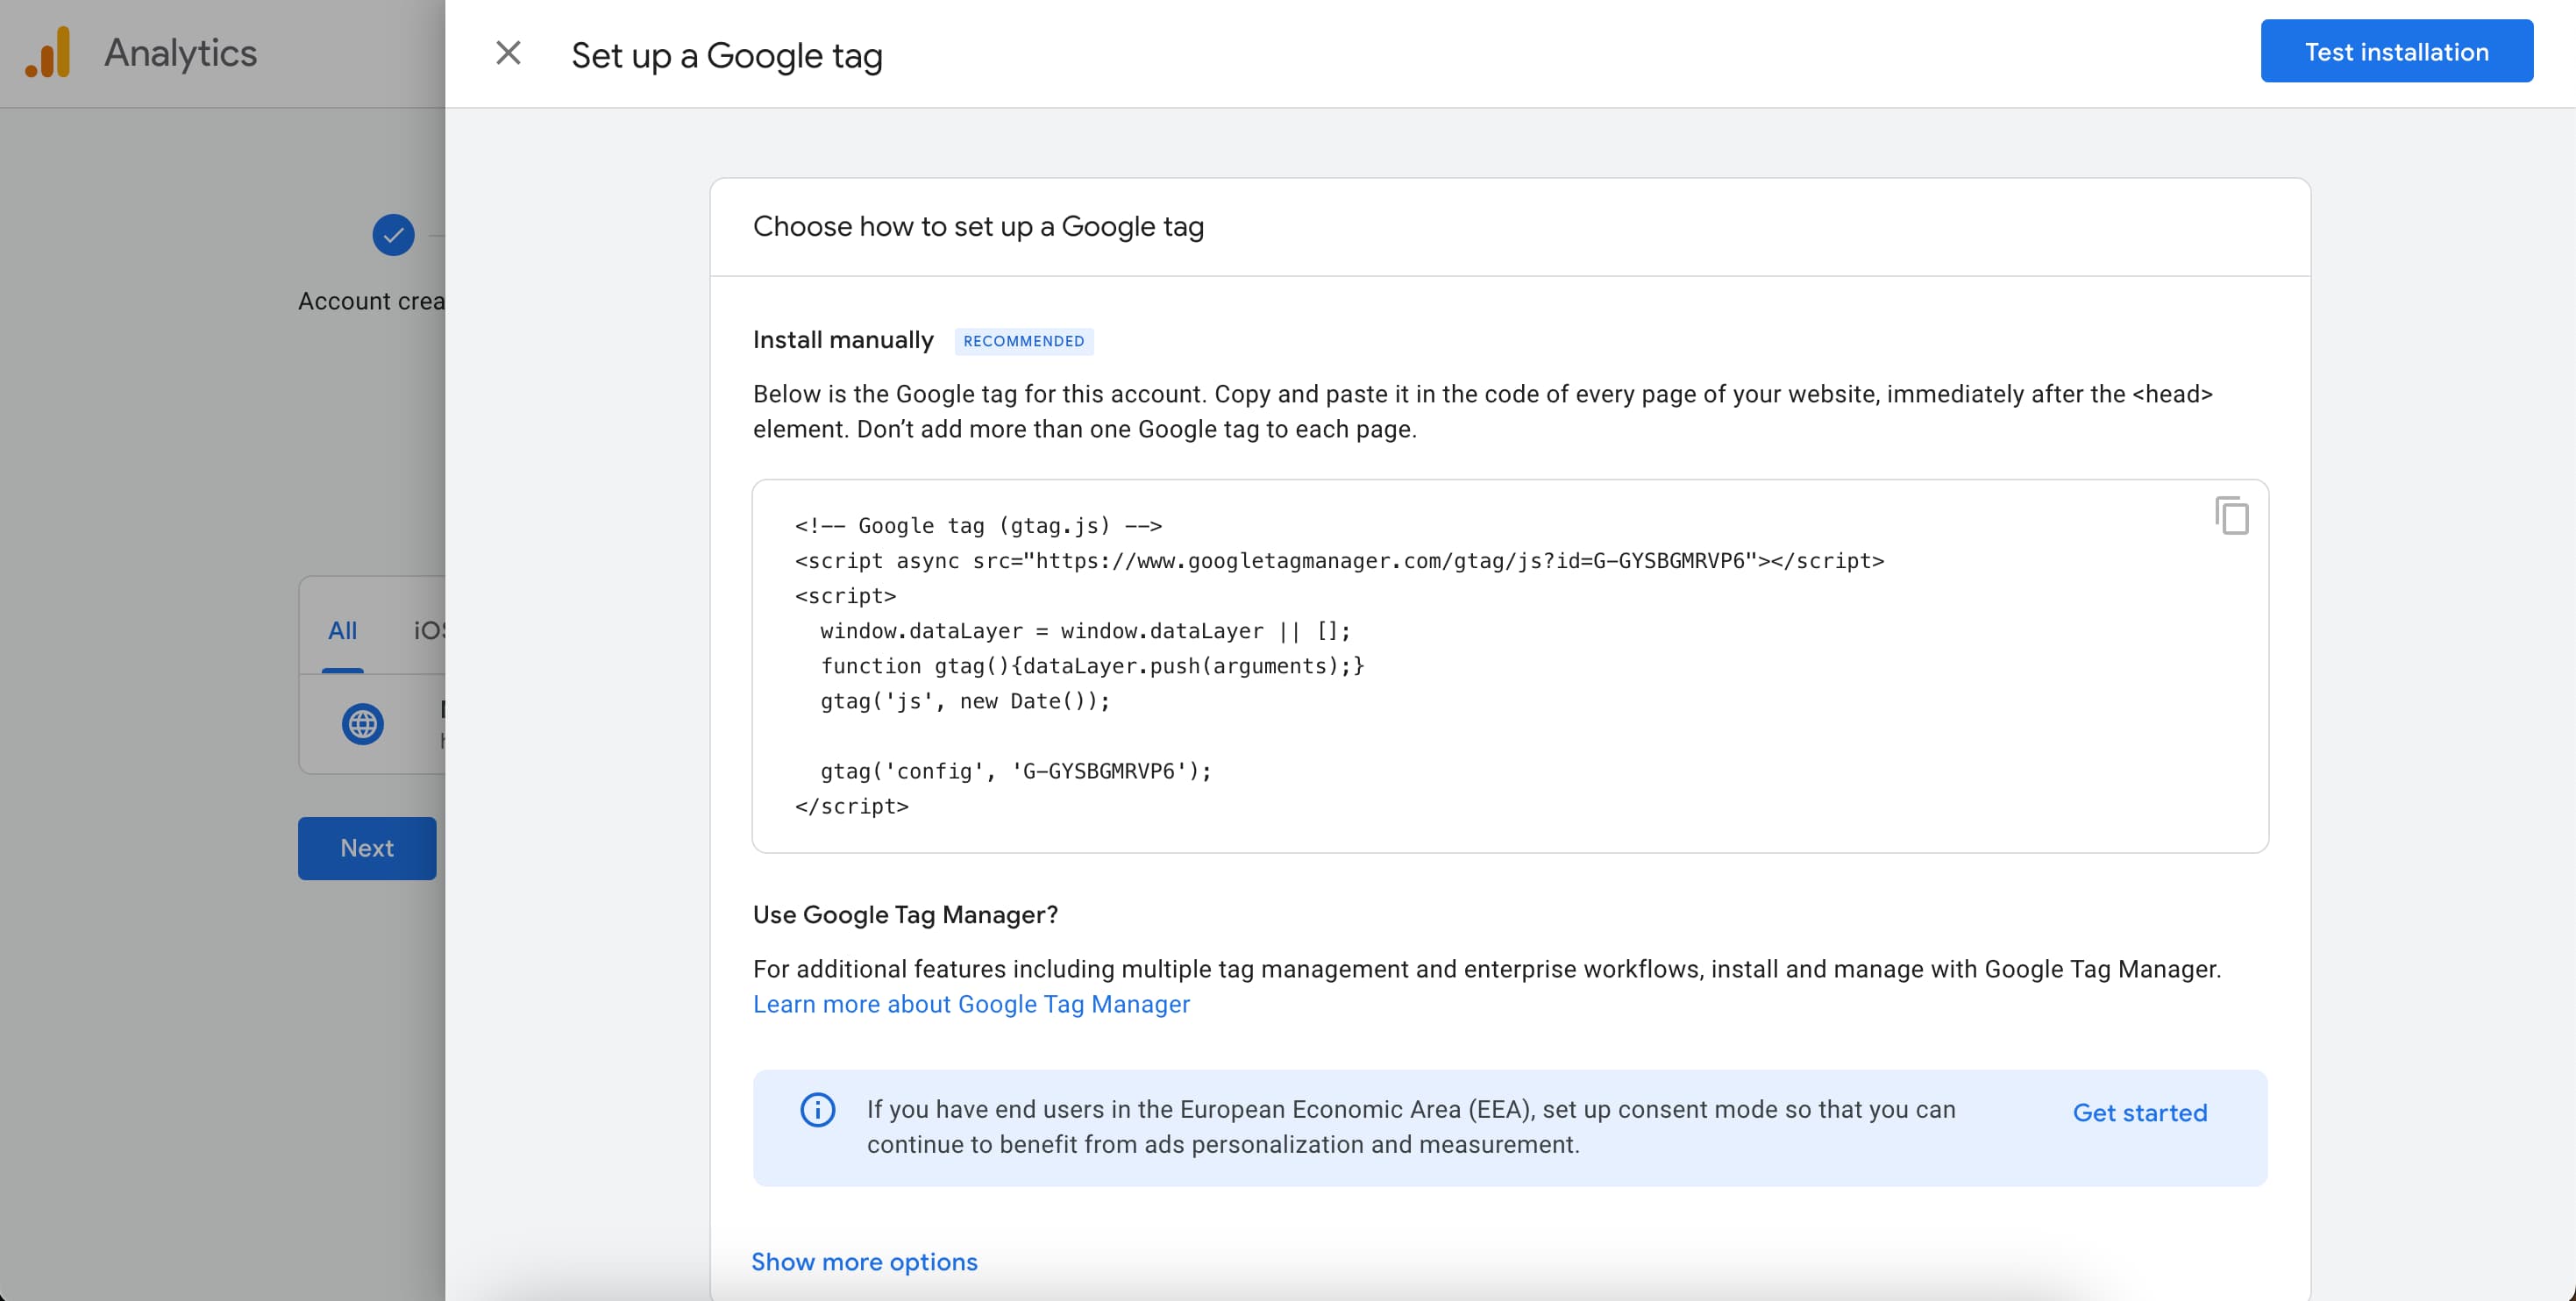Switch to the iOS tab
Viewport: 2576px width, 1301px height.
(x=429, y=630)
